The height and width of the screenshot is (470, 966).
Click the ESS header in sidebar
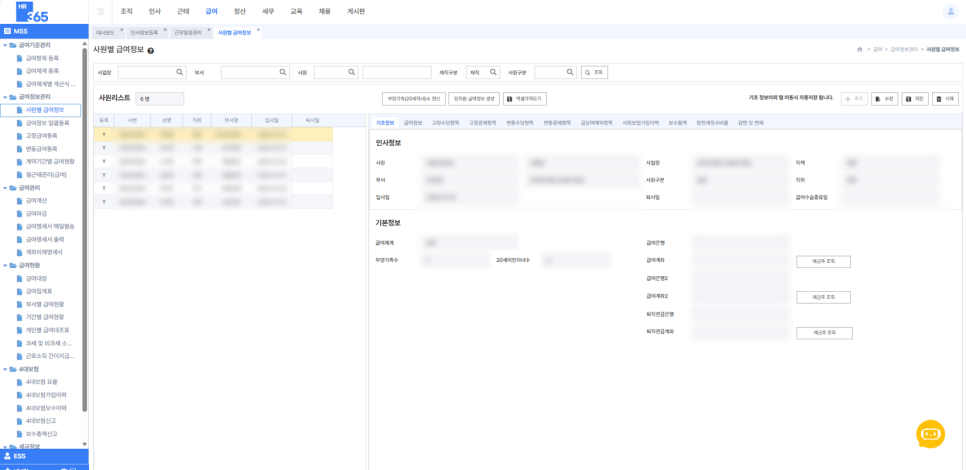click(44, 456)
